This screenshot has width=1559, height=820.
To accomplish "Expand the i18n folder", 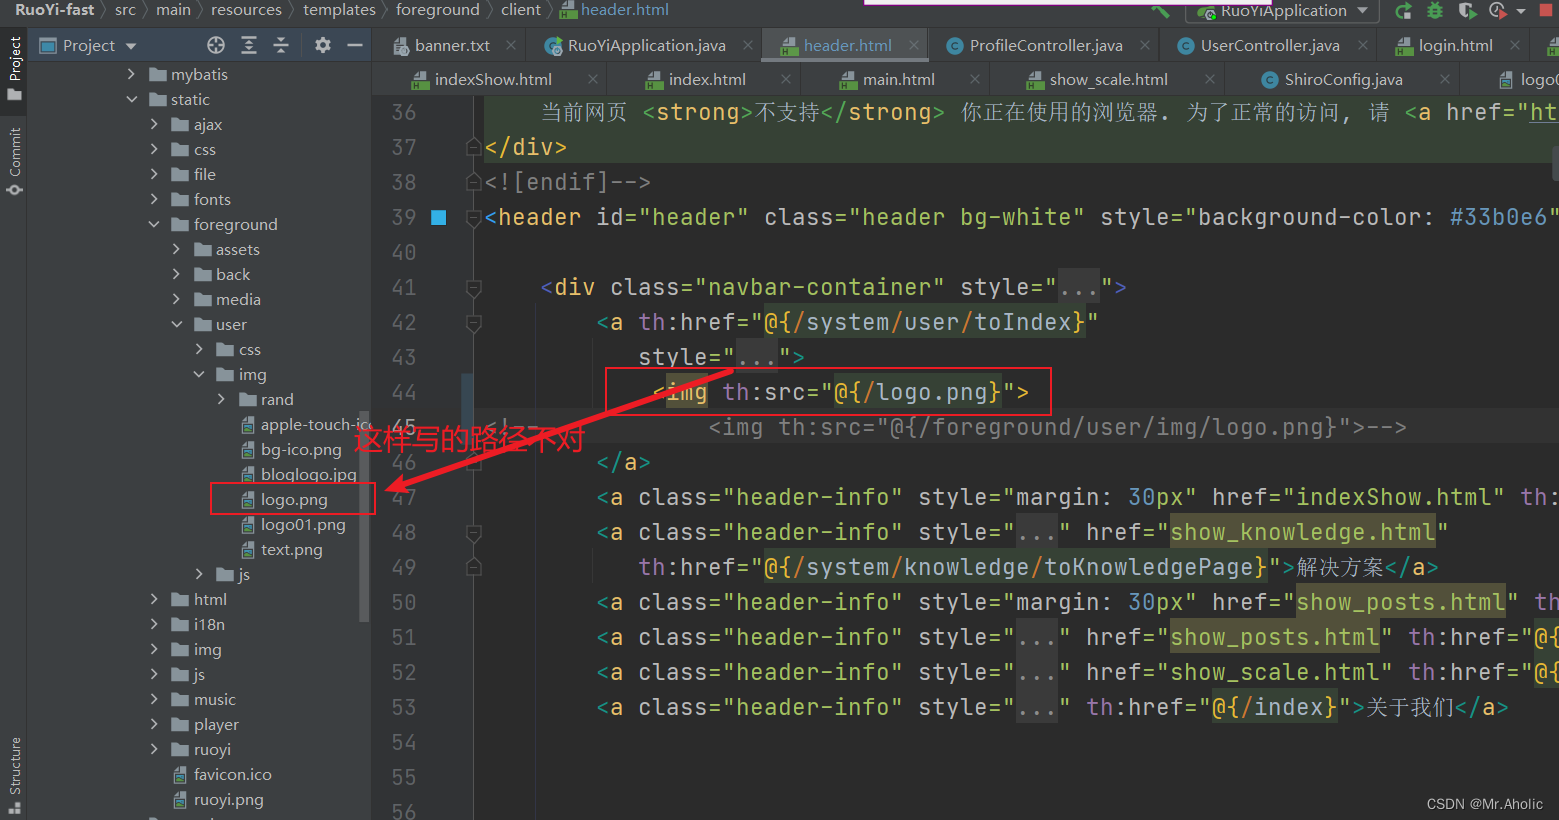I will (154, 624).
